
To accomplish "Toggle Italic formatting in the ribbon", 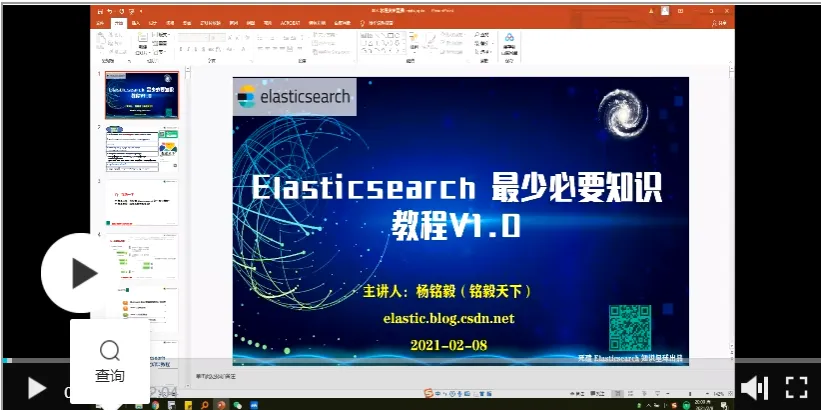I will [188, 49].
